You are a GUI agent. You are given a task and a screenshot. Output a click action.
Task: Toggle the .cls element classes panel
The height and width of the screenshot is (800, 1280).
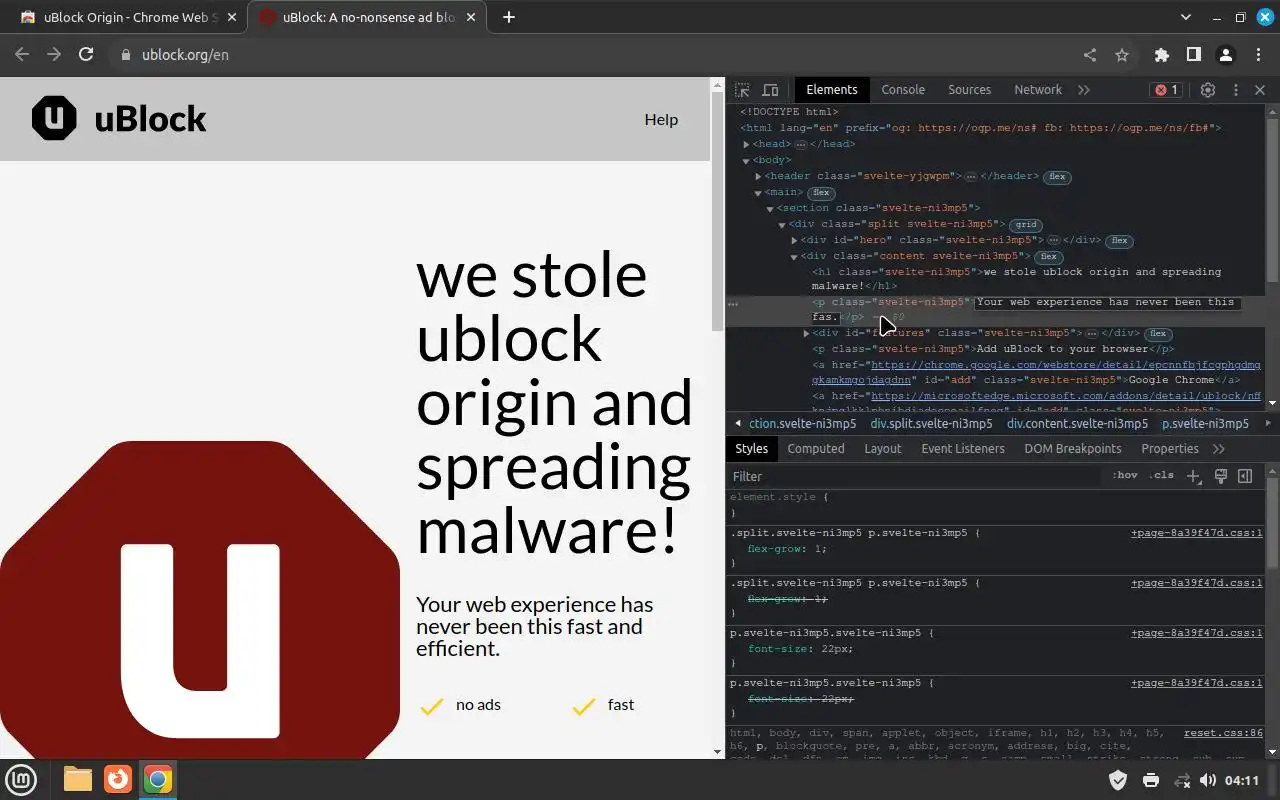tap(1161, 475)
